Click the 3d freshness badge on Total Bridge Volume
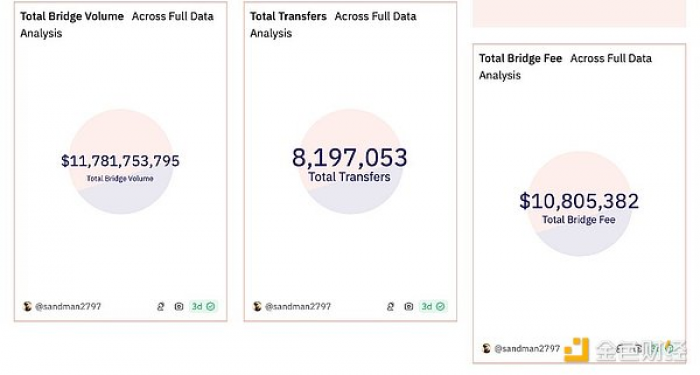The image size is (700, 375). click(203, 307)
